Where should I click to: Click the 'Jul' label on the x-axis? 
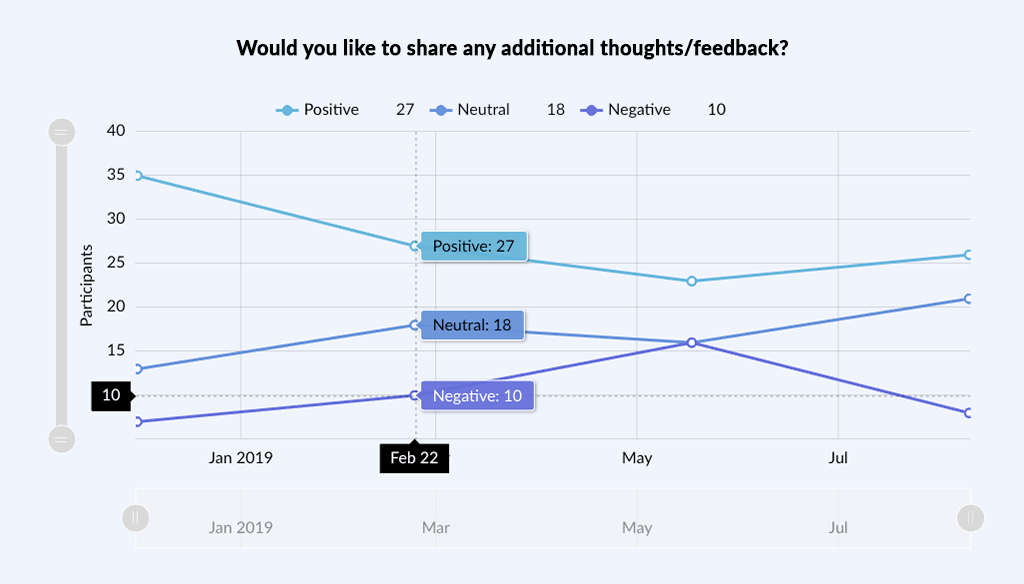point(838,458)
